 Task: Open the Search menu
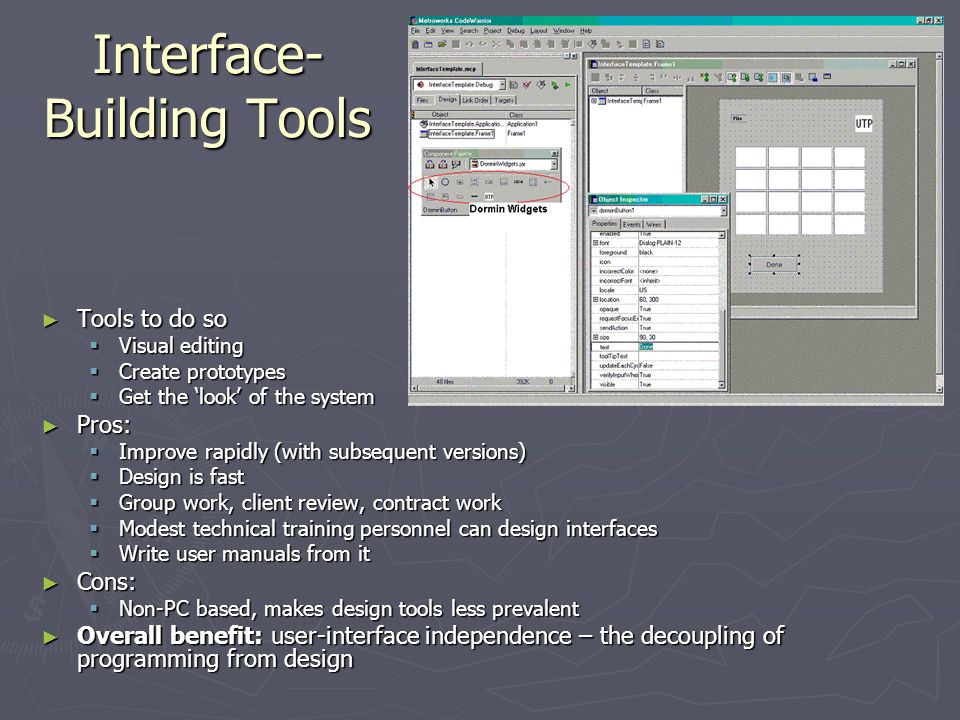coord(468,31)
